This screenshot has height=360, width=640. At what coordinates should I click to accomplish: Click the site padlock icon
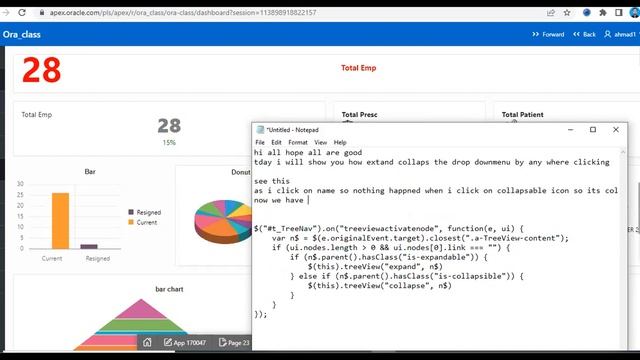point(42,13)
